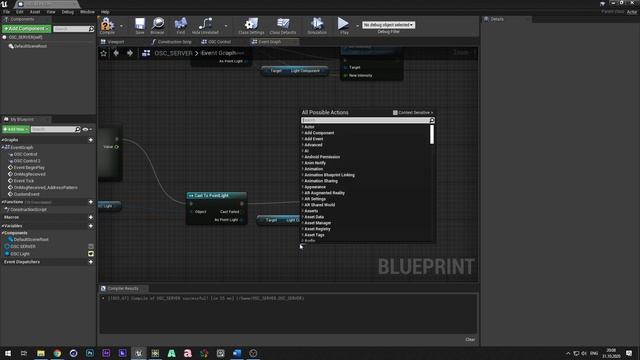Open the Asset menu
Viewport: 640px width, 360px height.
pyautogui.click(x=35, y=12)
